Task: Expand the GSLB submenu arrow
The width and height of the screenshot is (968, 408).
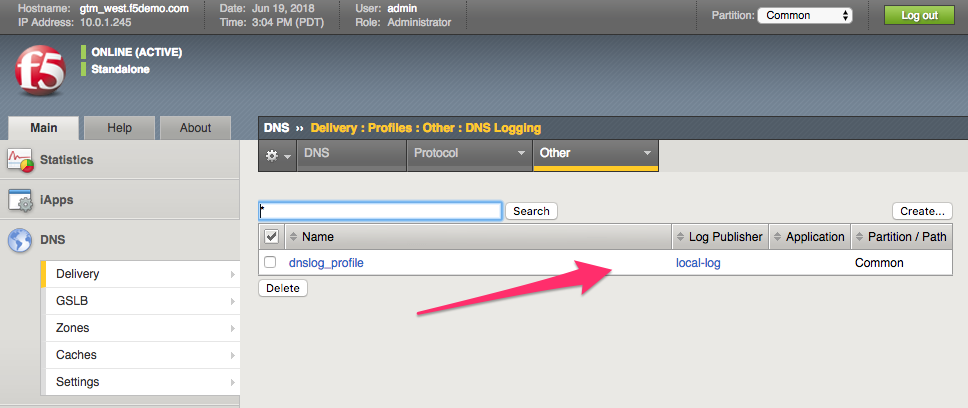Action: pyautogui.click(x=233, y=301)
